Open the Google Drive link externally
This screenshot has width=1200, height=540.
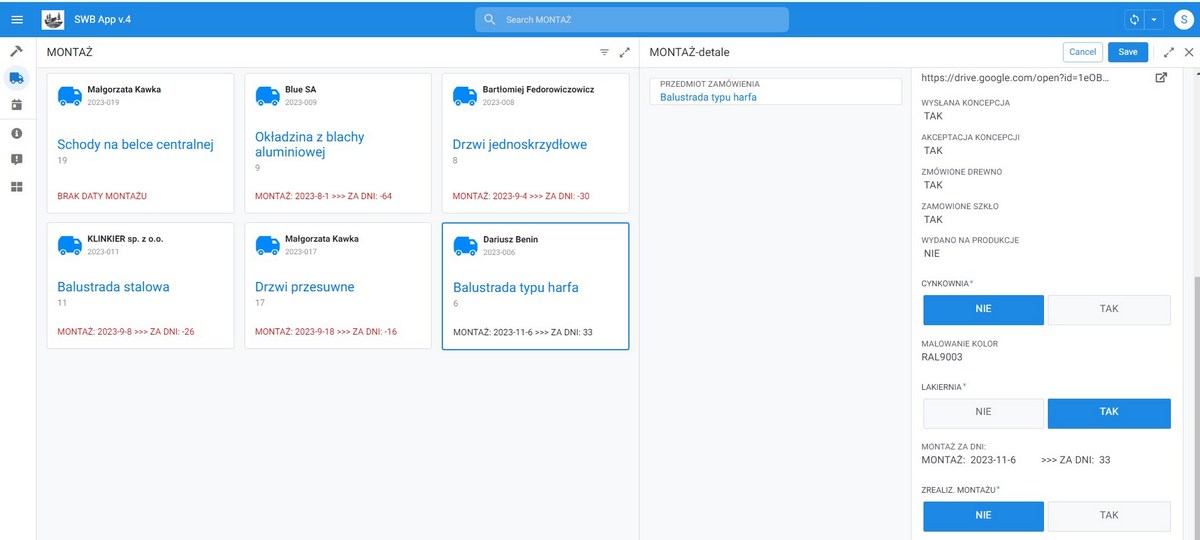pos(1161,78)
